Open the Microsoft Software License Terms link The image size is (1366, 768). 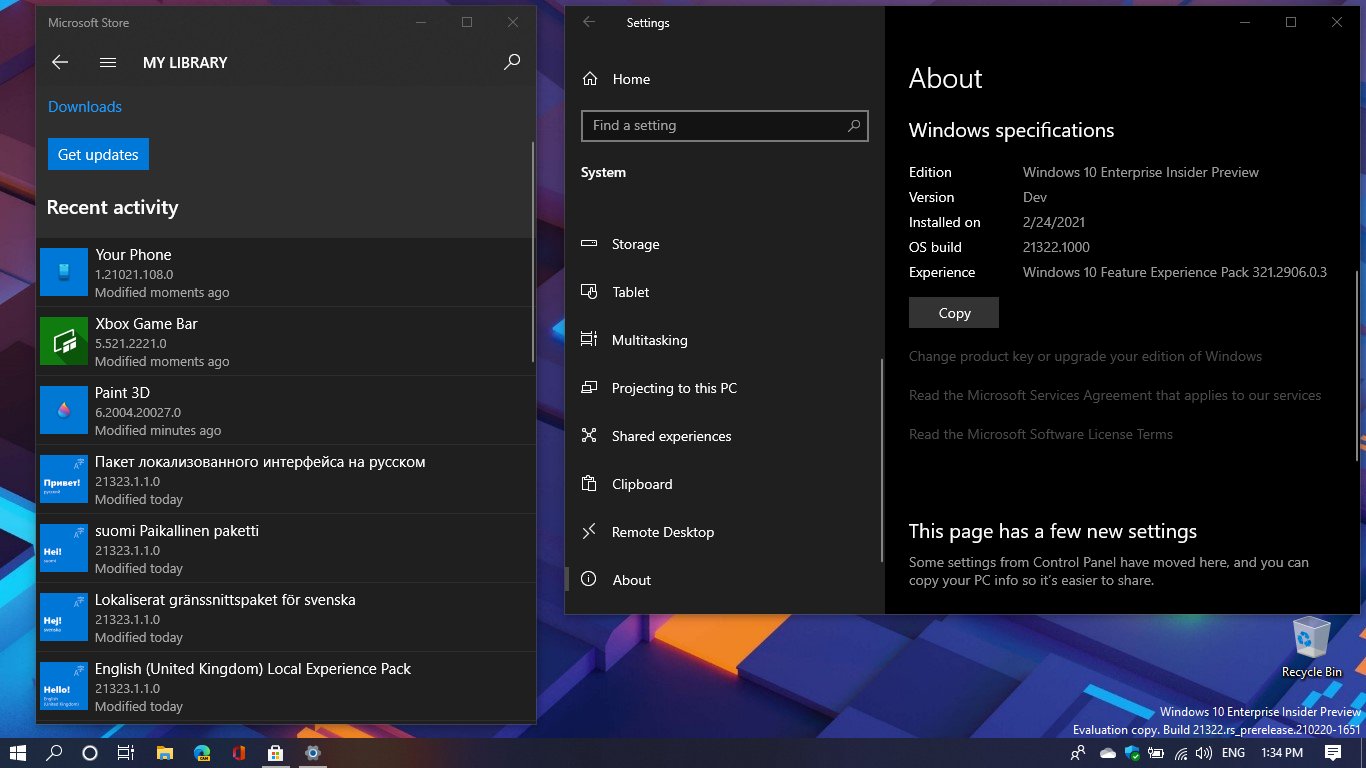[1041, 434]
